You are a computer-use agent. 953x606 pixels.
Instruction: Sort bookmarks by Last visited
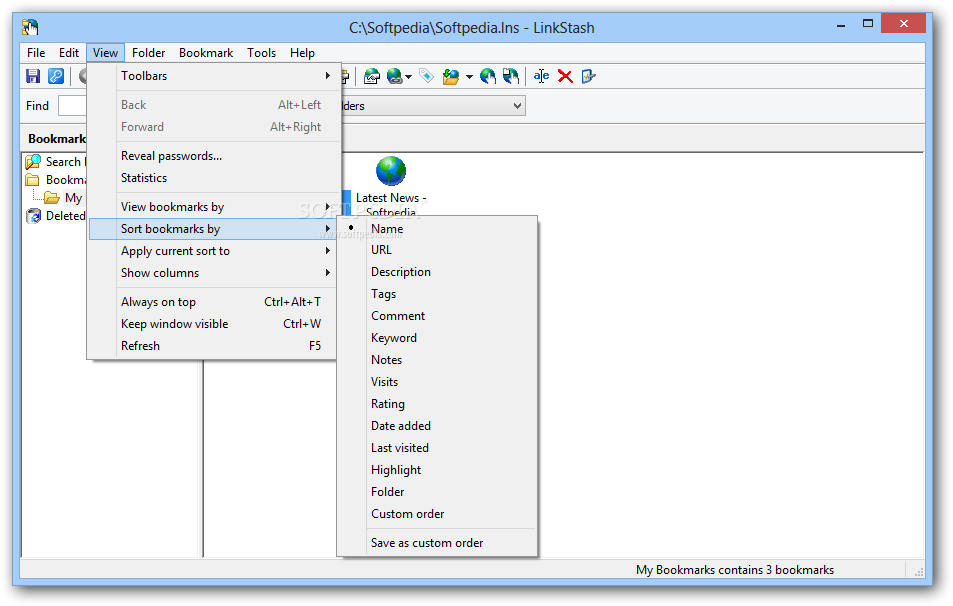[437, 448]
